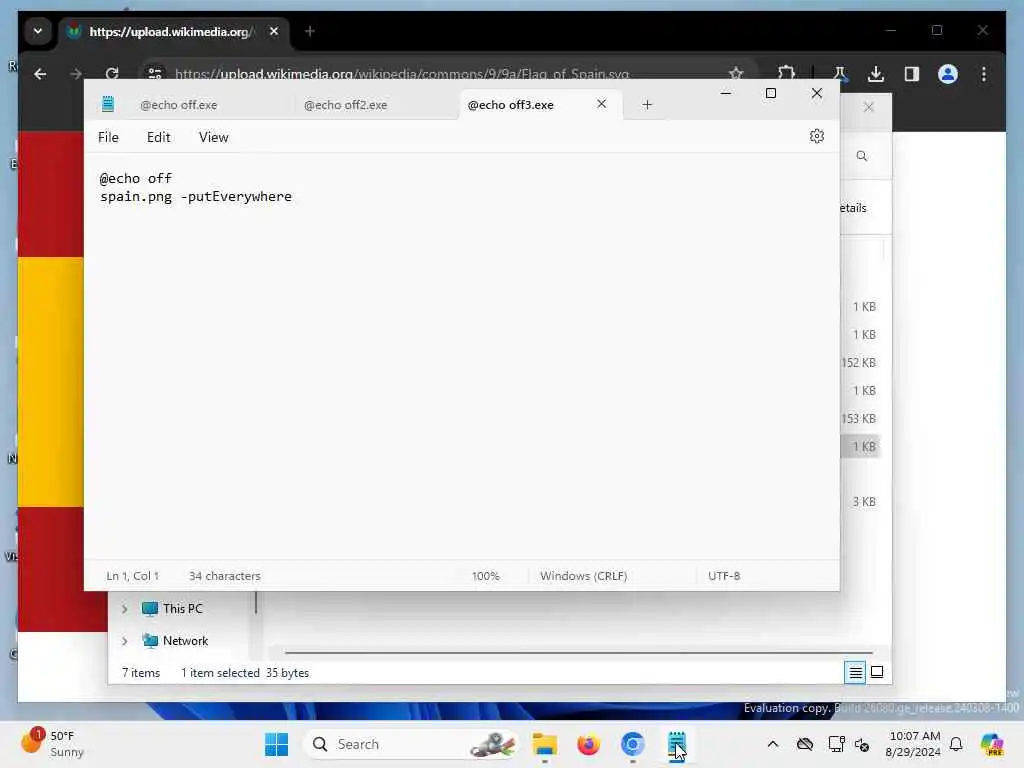
Task: Click the muted volume tray icon
Action: tap(862, 744)
